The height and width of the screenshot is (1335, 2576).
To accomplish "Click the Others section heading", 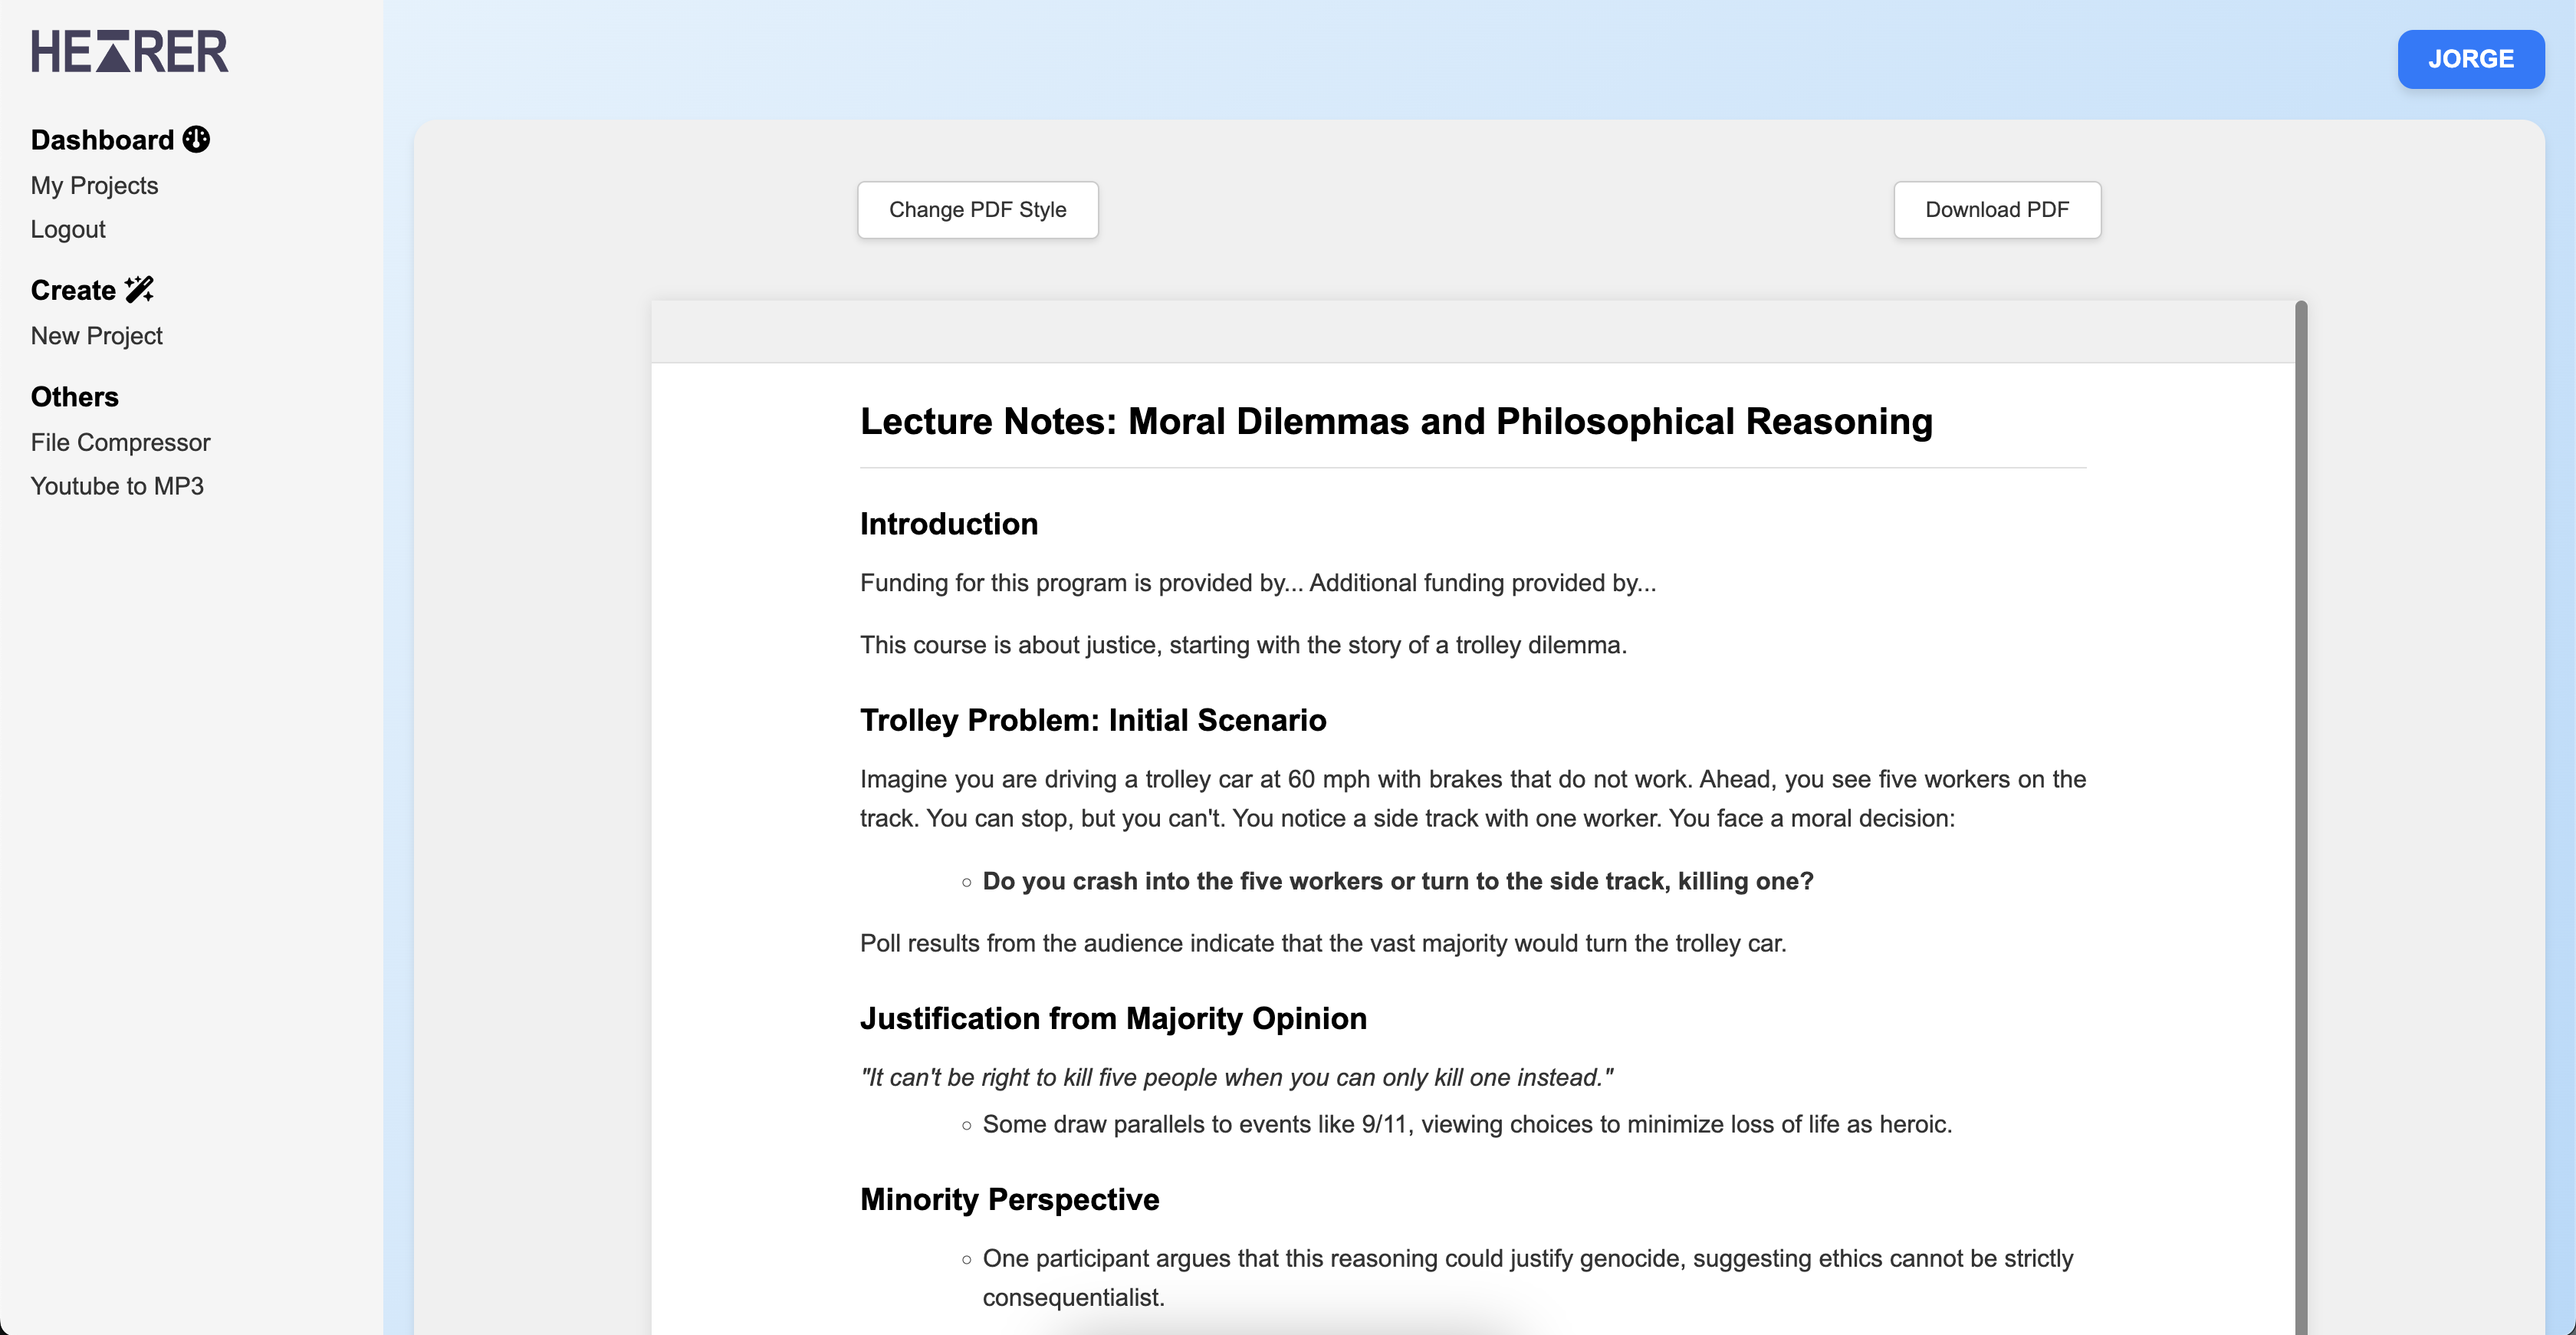I will pyautogui.click(x=74, y=397).
